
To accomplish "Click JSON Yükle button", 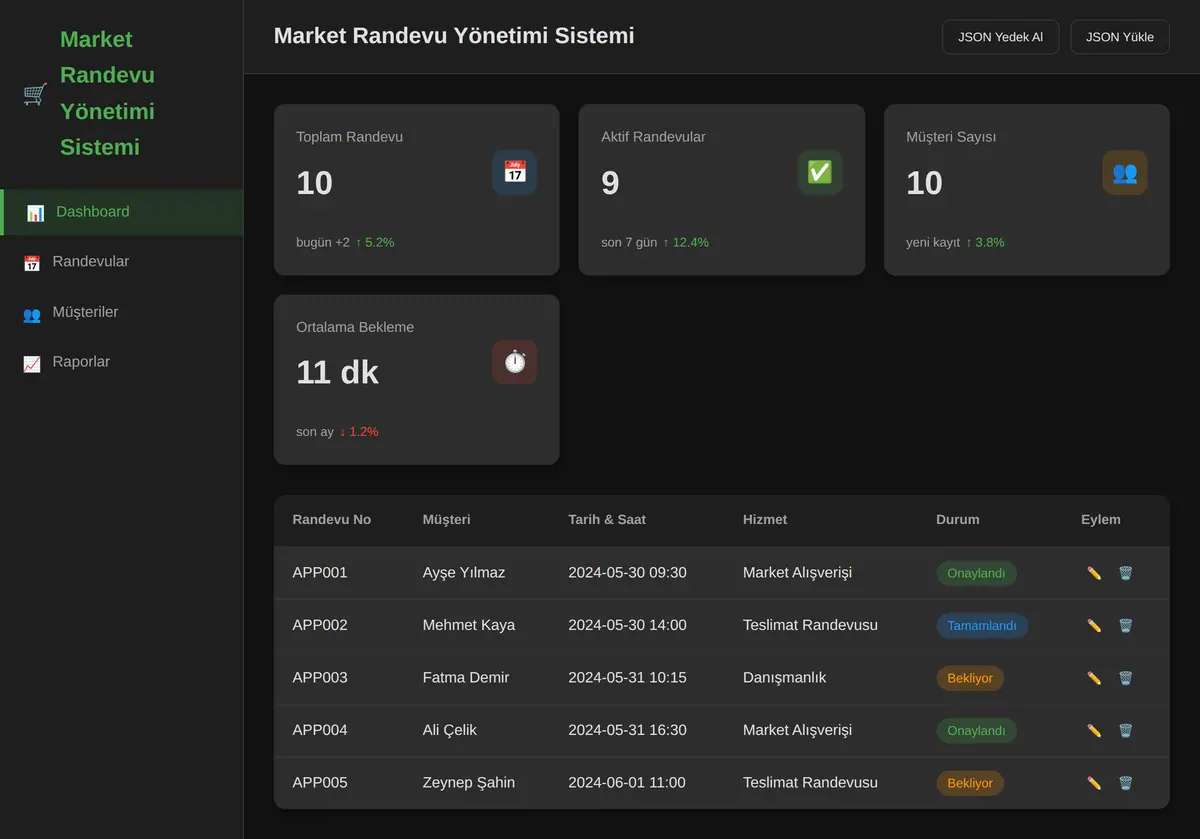I will pyautogui.click(x=1120, y=37).
